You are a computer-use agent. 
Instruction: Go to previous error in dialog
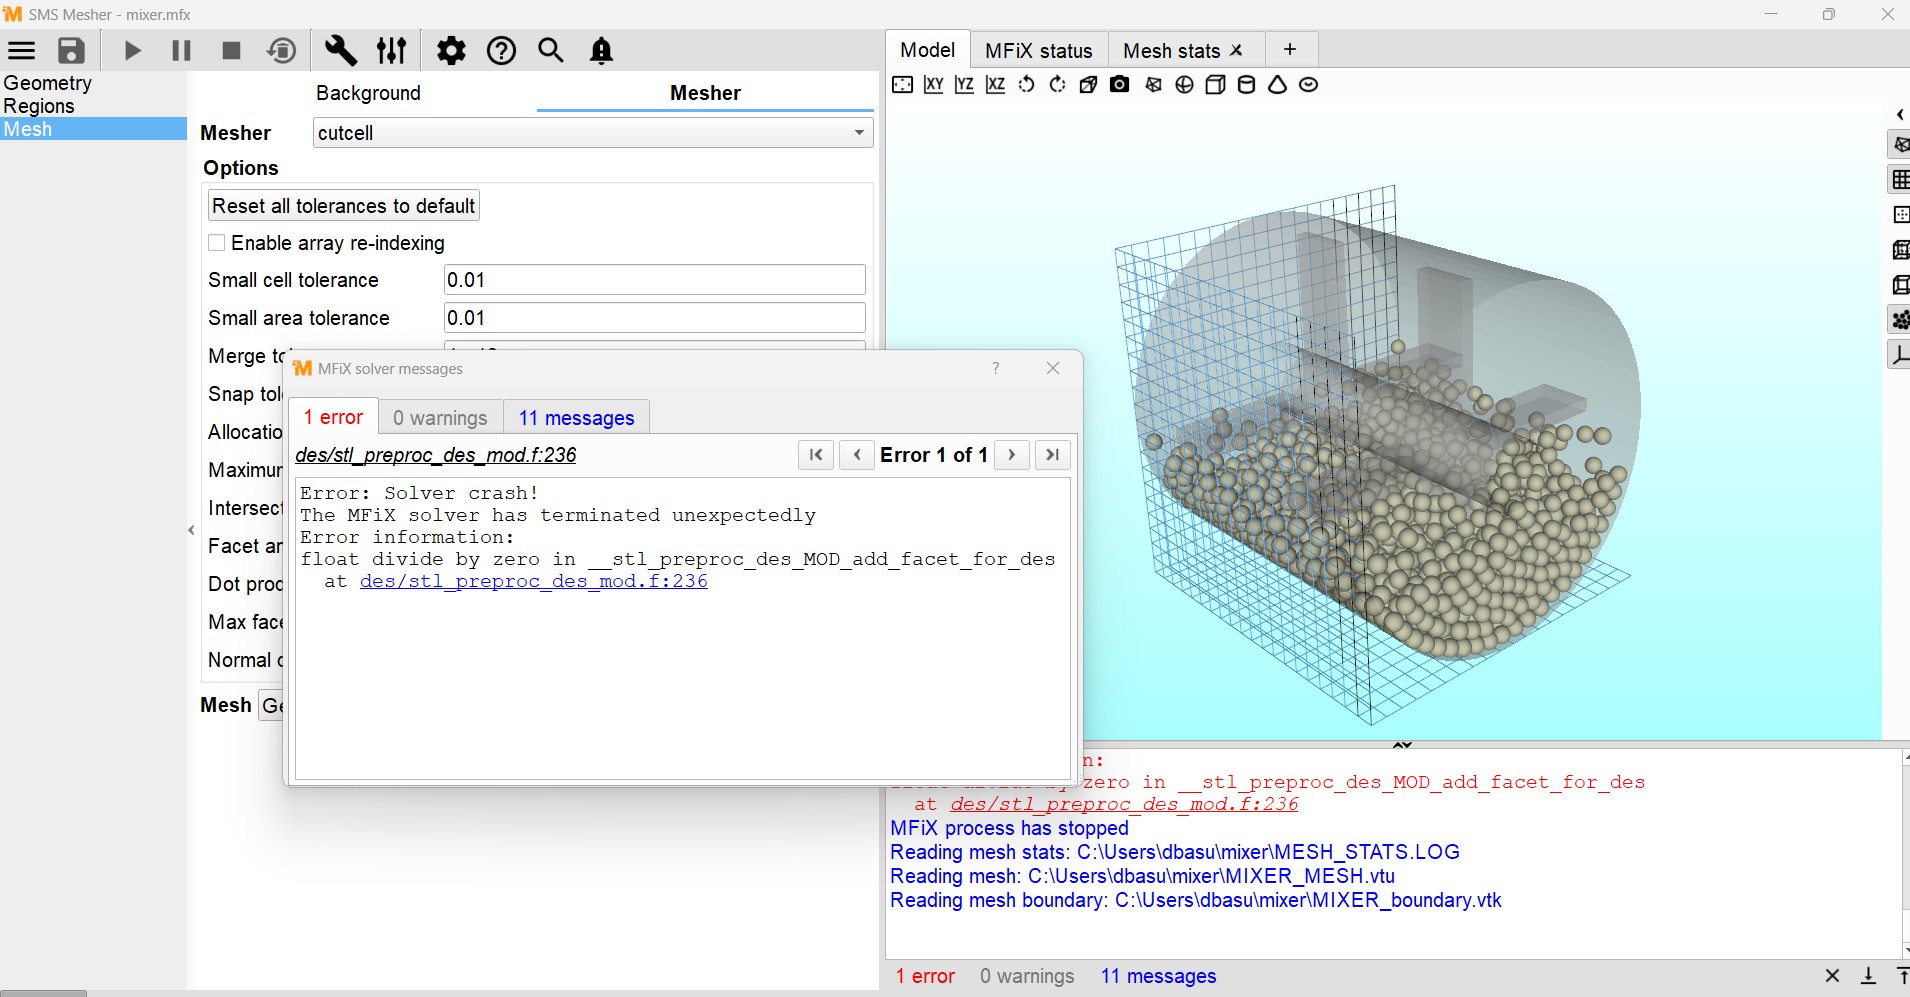pyautogui.click(x=857, y=455)
